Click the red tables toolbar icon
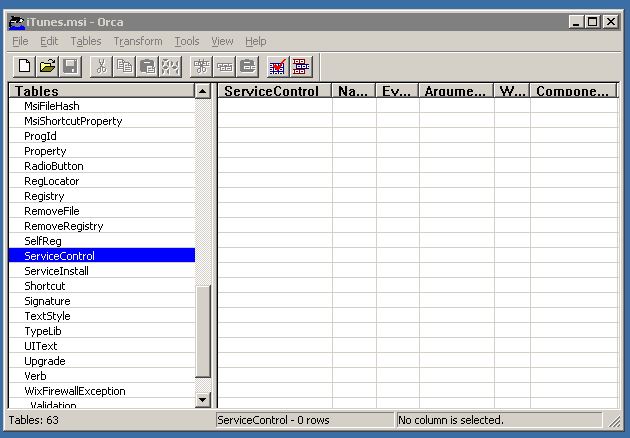Viewport: 630px width, 438px height. click(301, 66)
